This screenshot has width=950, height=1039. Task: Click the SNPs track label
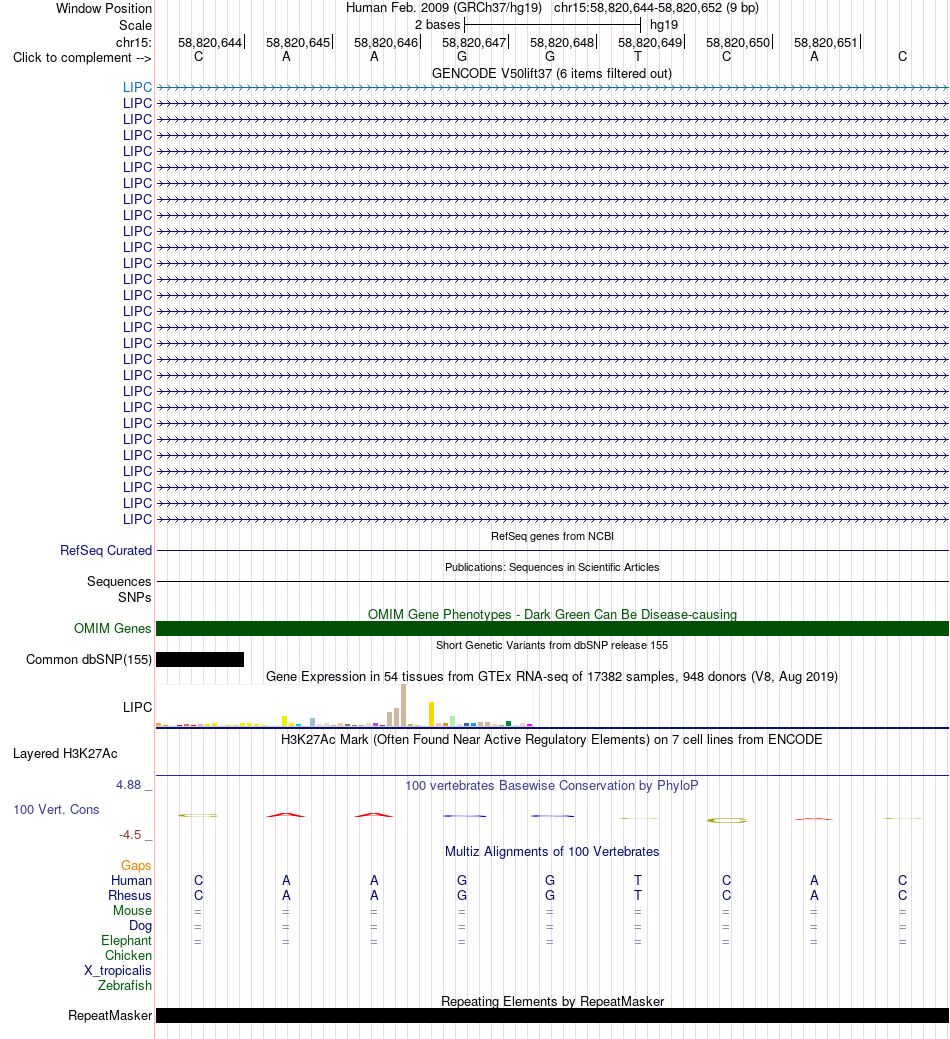point(134,597)
